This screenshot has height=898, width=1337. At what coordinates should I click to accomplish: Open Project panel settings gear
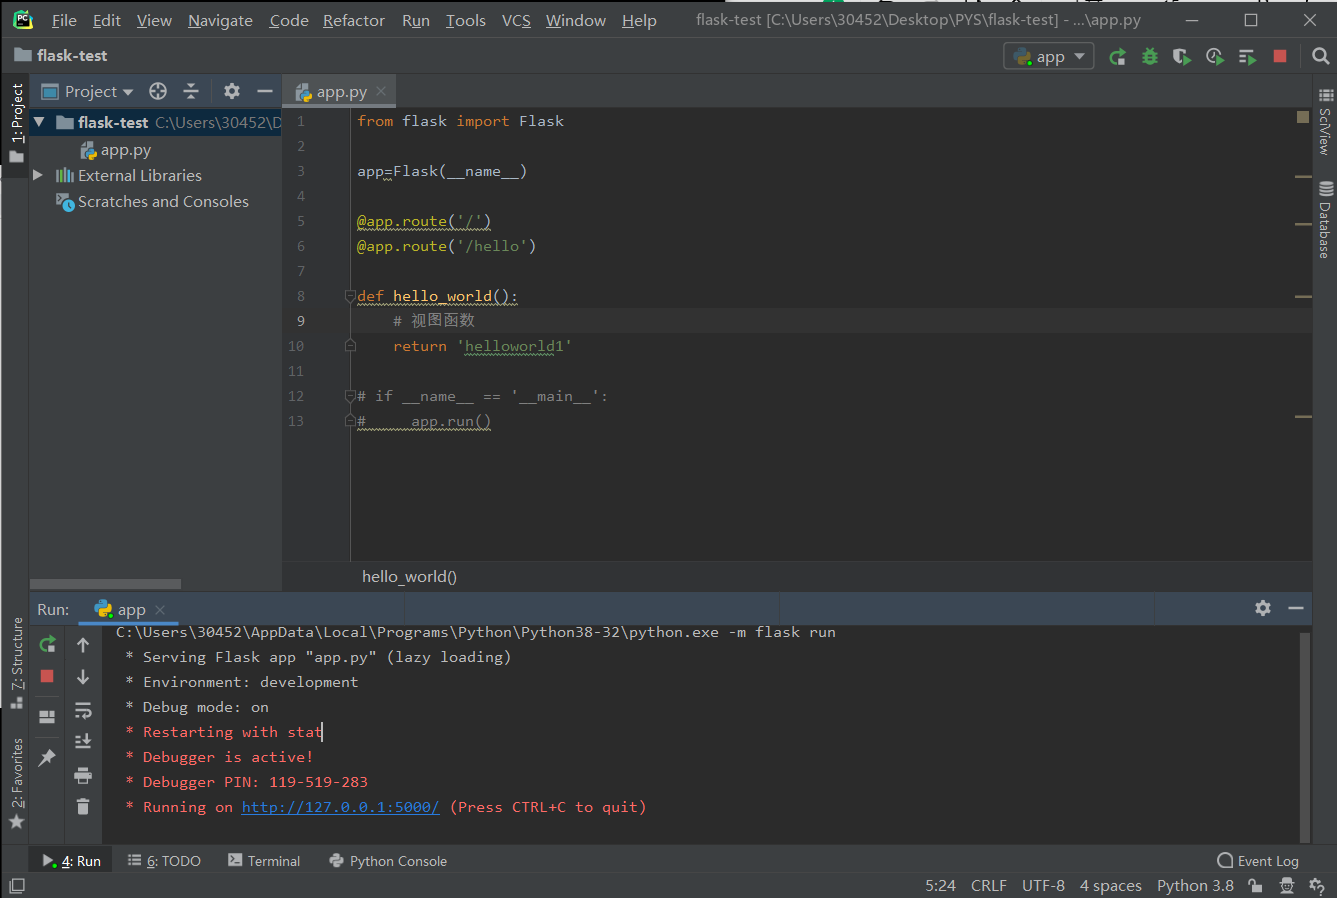pyautogui.click(x=232, y=91)
